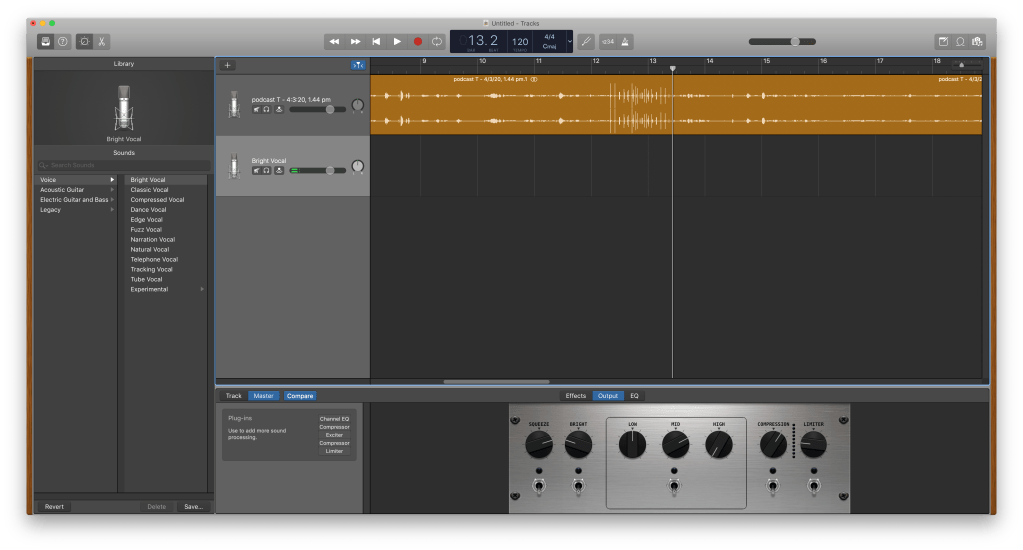Image resolution: width=1023 pixels, height=550 pixels.
Task: Click the master volume slider in the toolbar
Action: pos(794,41)
